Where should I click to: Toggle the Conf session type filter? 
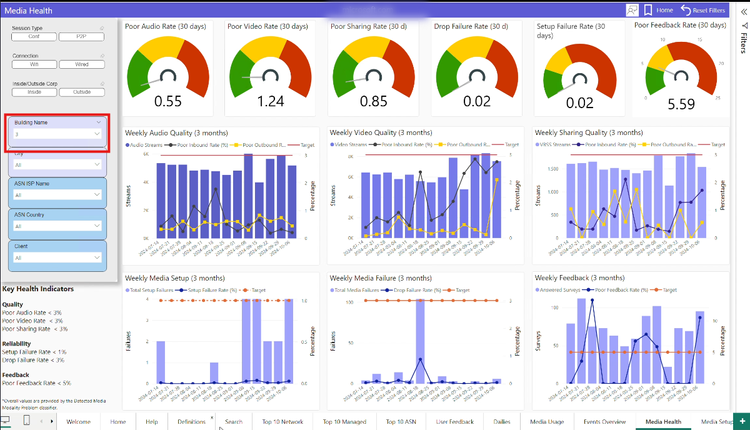point(32,36)
